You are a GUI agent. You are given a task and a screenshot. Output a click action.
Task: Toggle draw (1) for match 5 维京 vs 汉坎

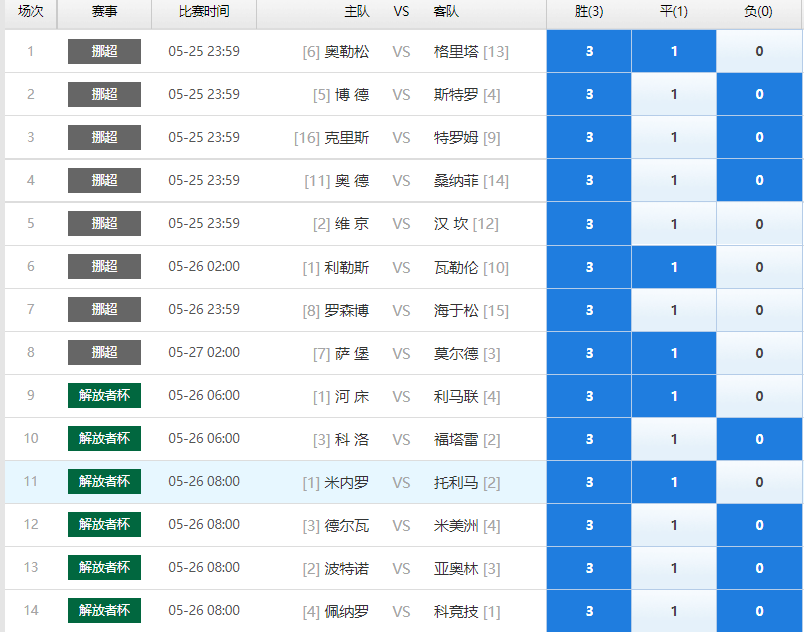coord(674,223)
